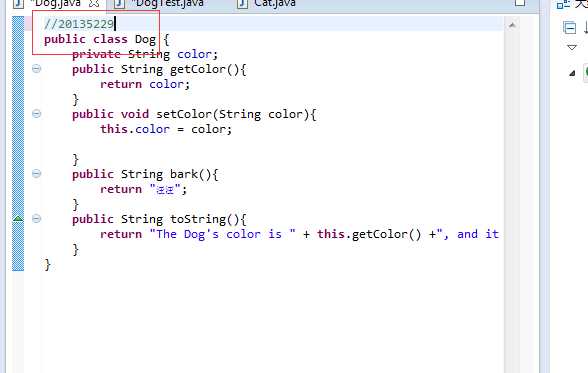This screenshot has width=588, height=373.
Task: Switch to the DogTest.java tab
Action: pos(168,3)
